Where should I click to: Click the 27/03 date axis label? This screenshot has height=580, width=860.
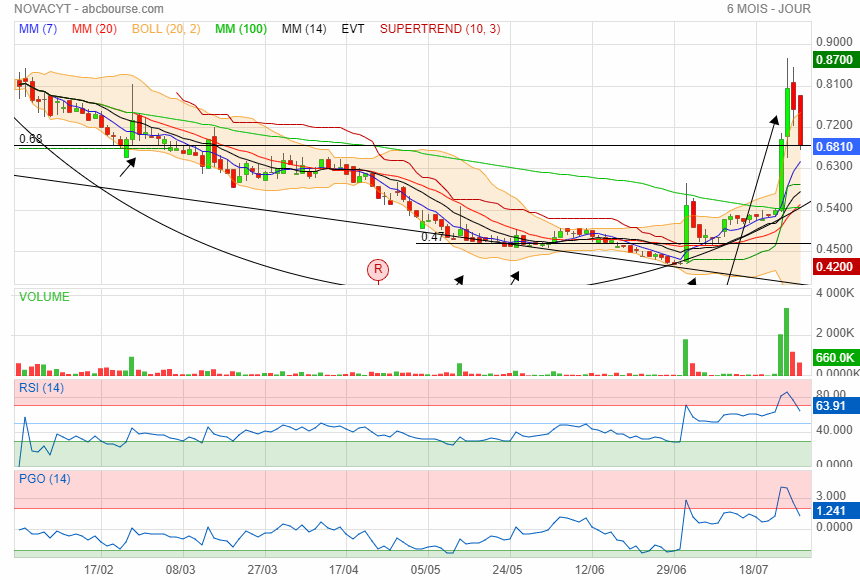click(262, 570)
